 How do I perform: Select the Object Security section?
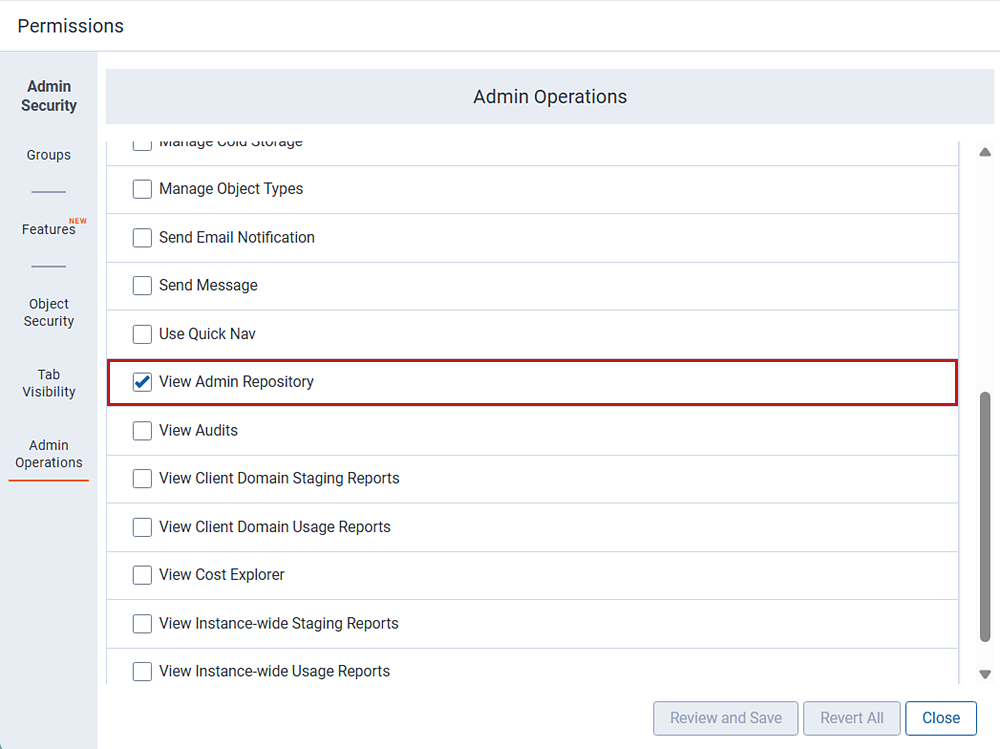[x=48, y=312]
